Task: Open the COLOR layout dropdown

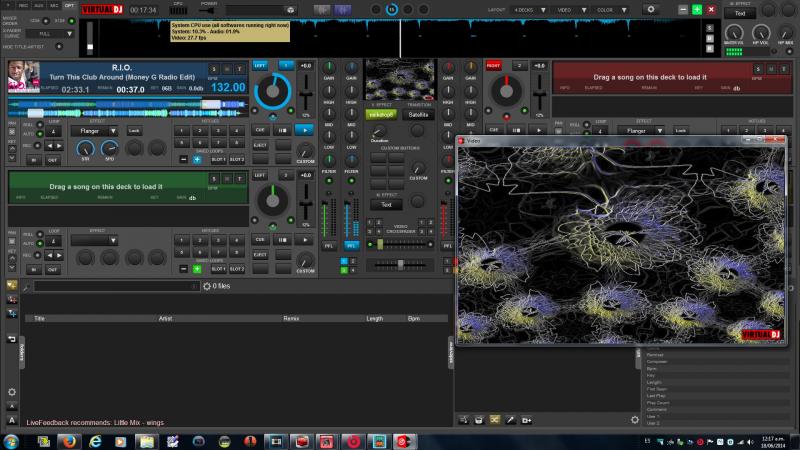Action: coord(611,10)
